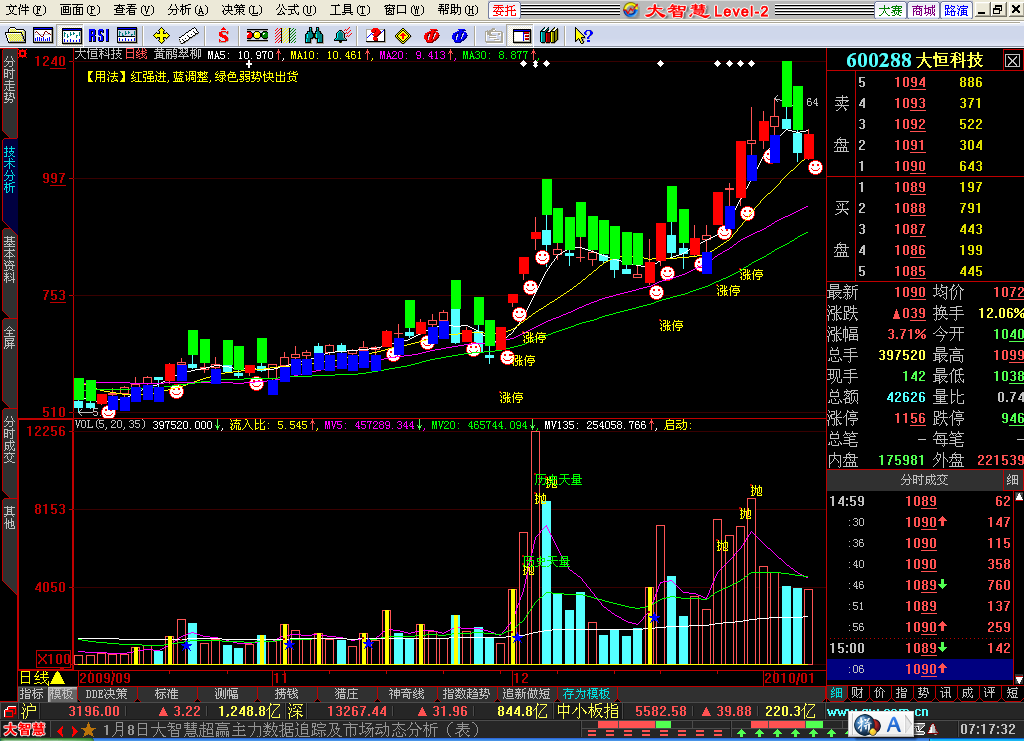Click the 细 detail button beside 分时成交
This screenshot has width=1024, height=741.
point(1012,480)
